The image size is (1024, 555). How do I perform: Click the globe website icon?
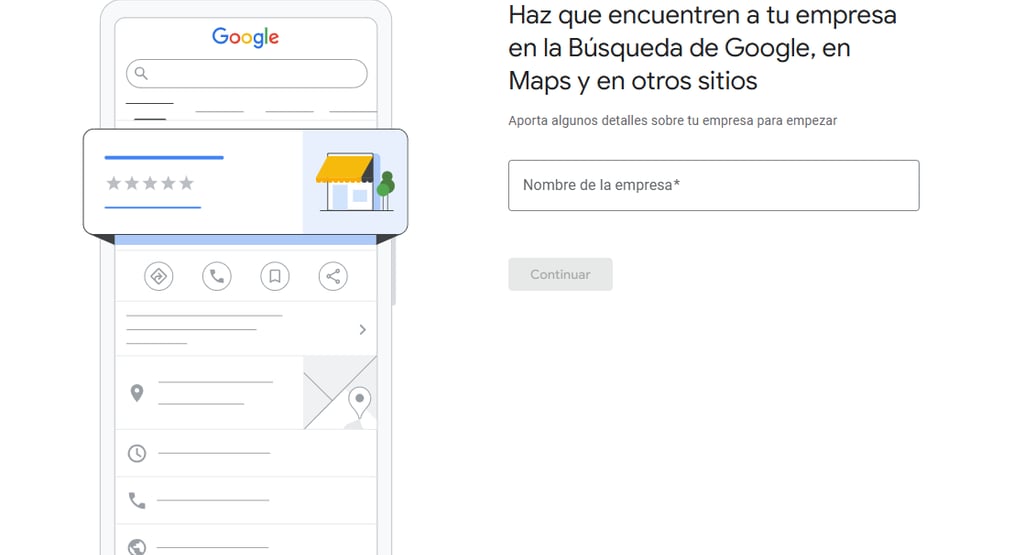(x=136, y=547)
